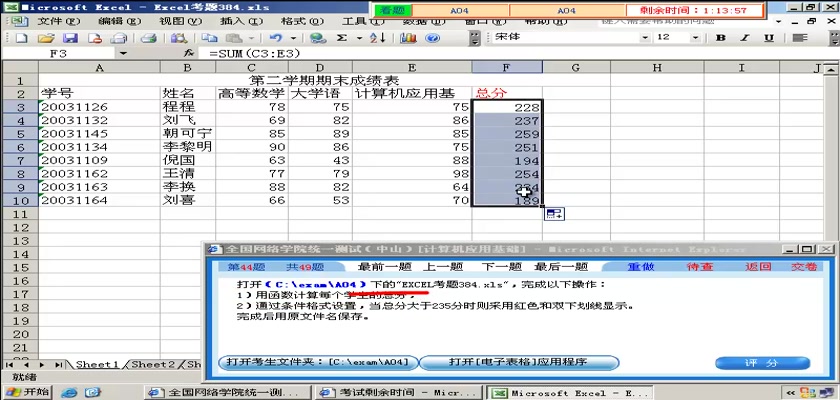Insert hyperlink with the globe icon
840x400 pixels.
[318, 38]
